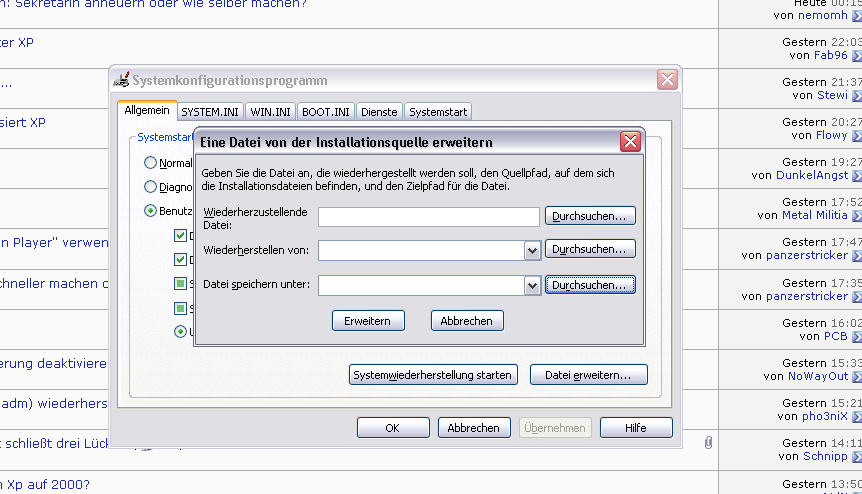Select the Diagnose startup radio button
The image size is (862, 494).
click(150, 187)
